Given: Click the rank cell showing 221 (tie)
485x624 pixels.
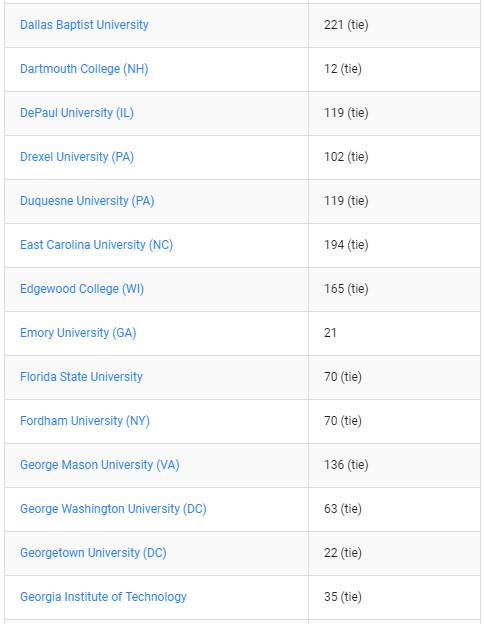Looking at the screenshot, I should (x=394, y=25).
